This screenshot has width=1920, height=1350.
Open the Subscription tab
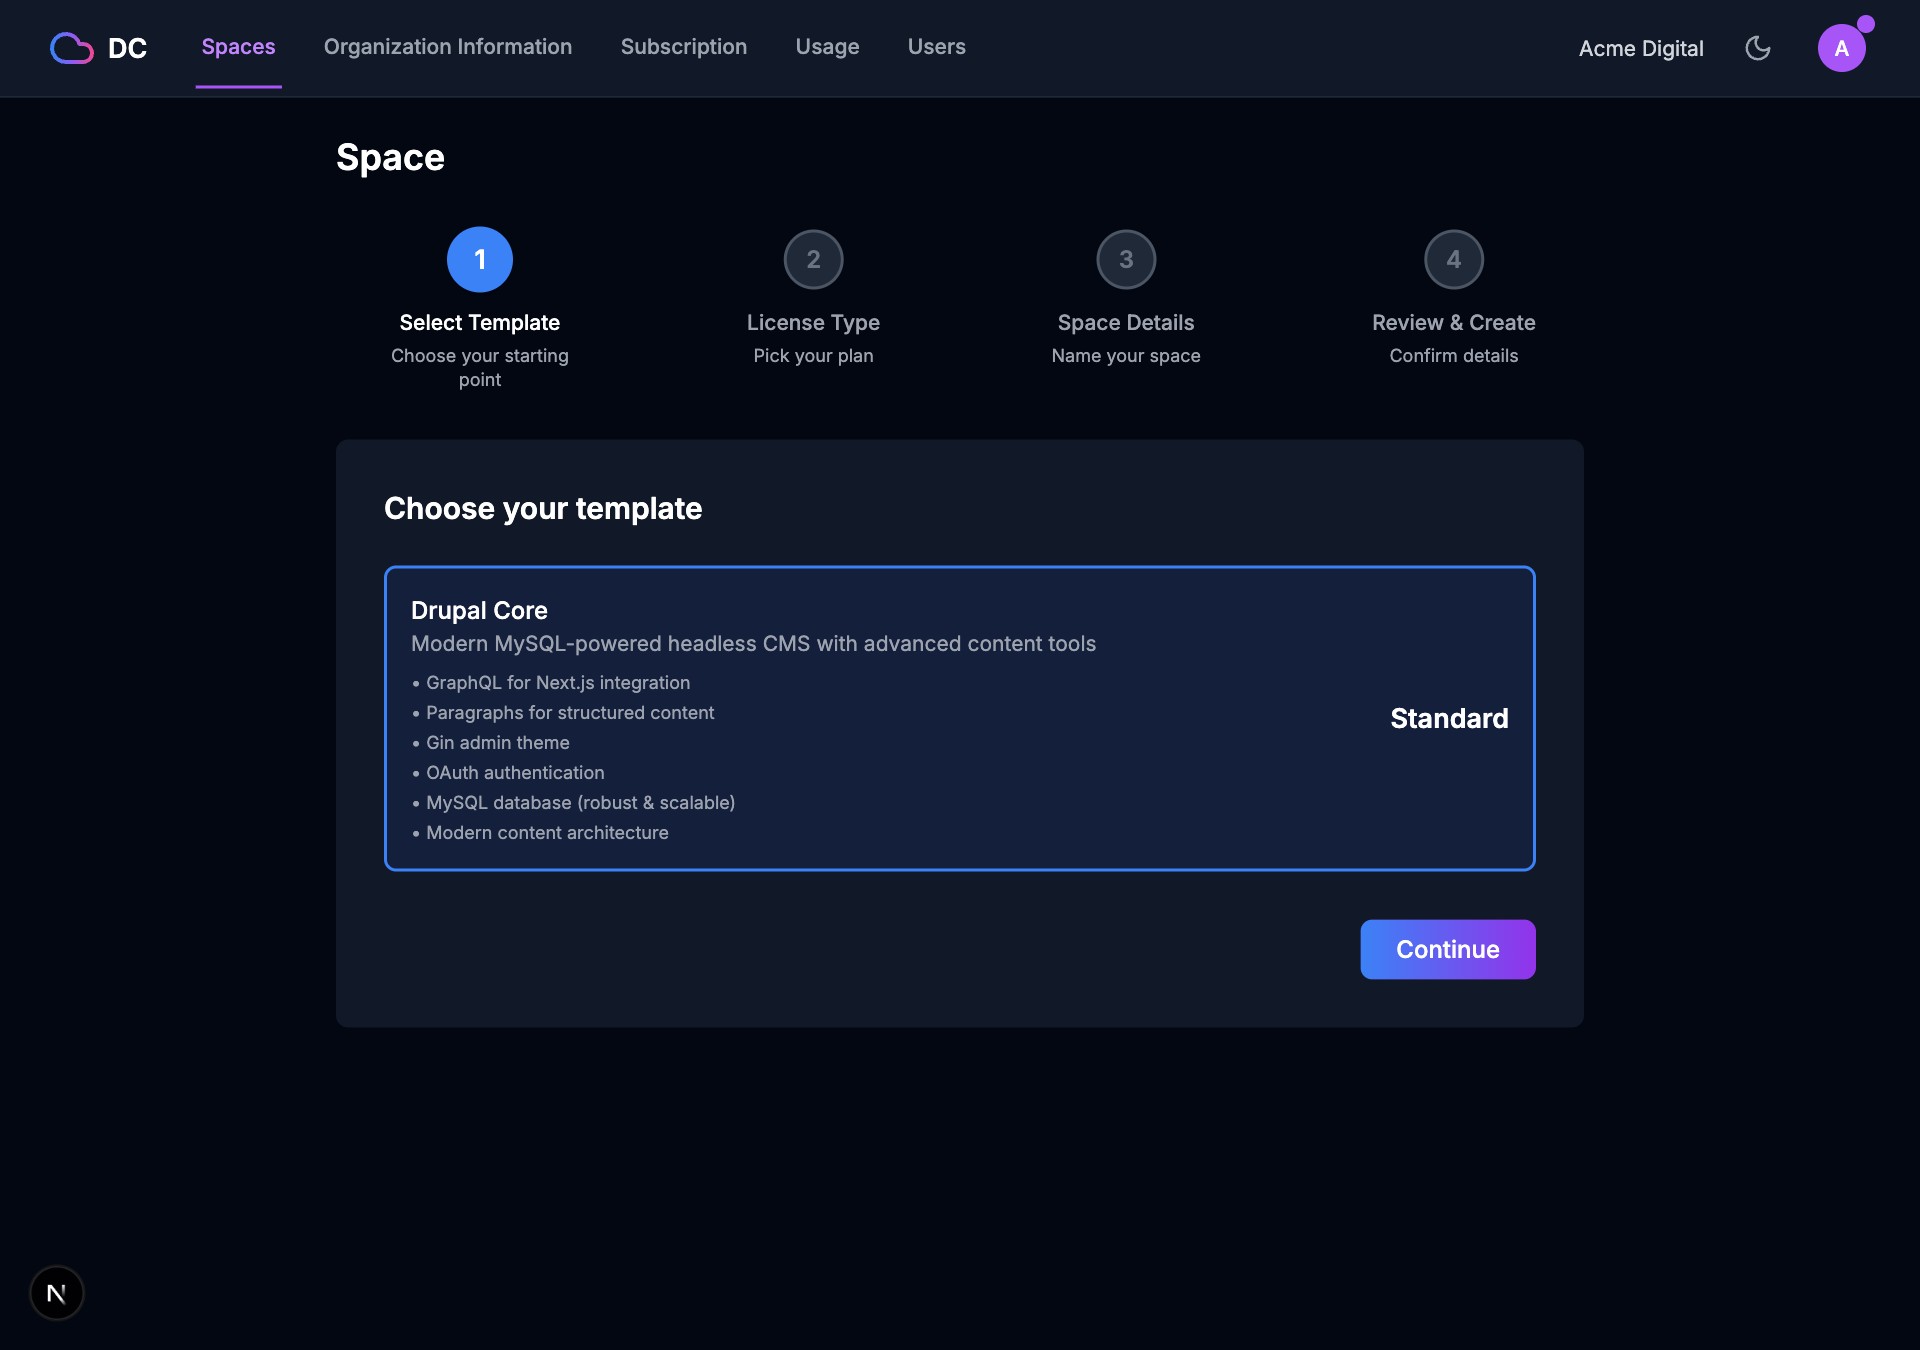pos(683,47)
